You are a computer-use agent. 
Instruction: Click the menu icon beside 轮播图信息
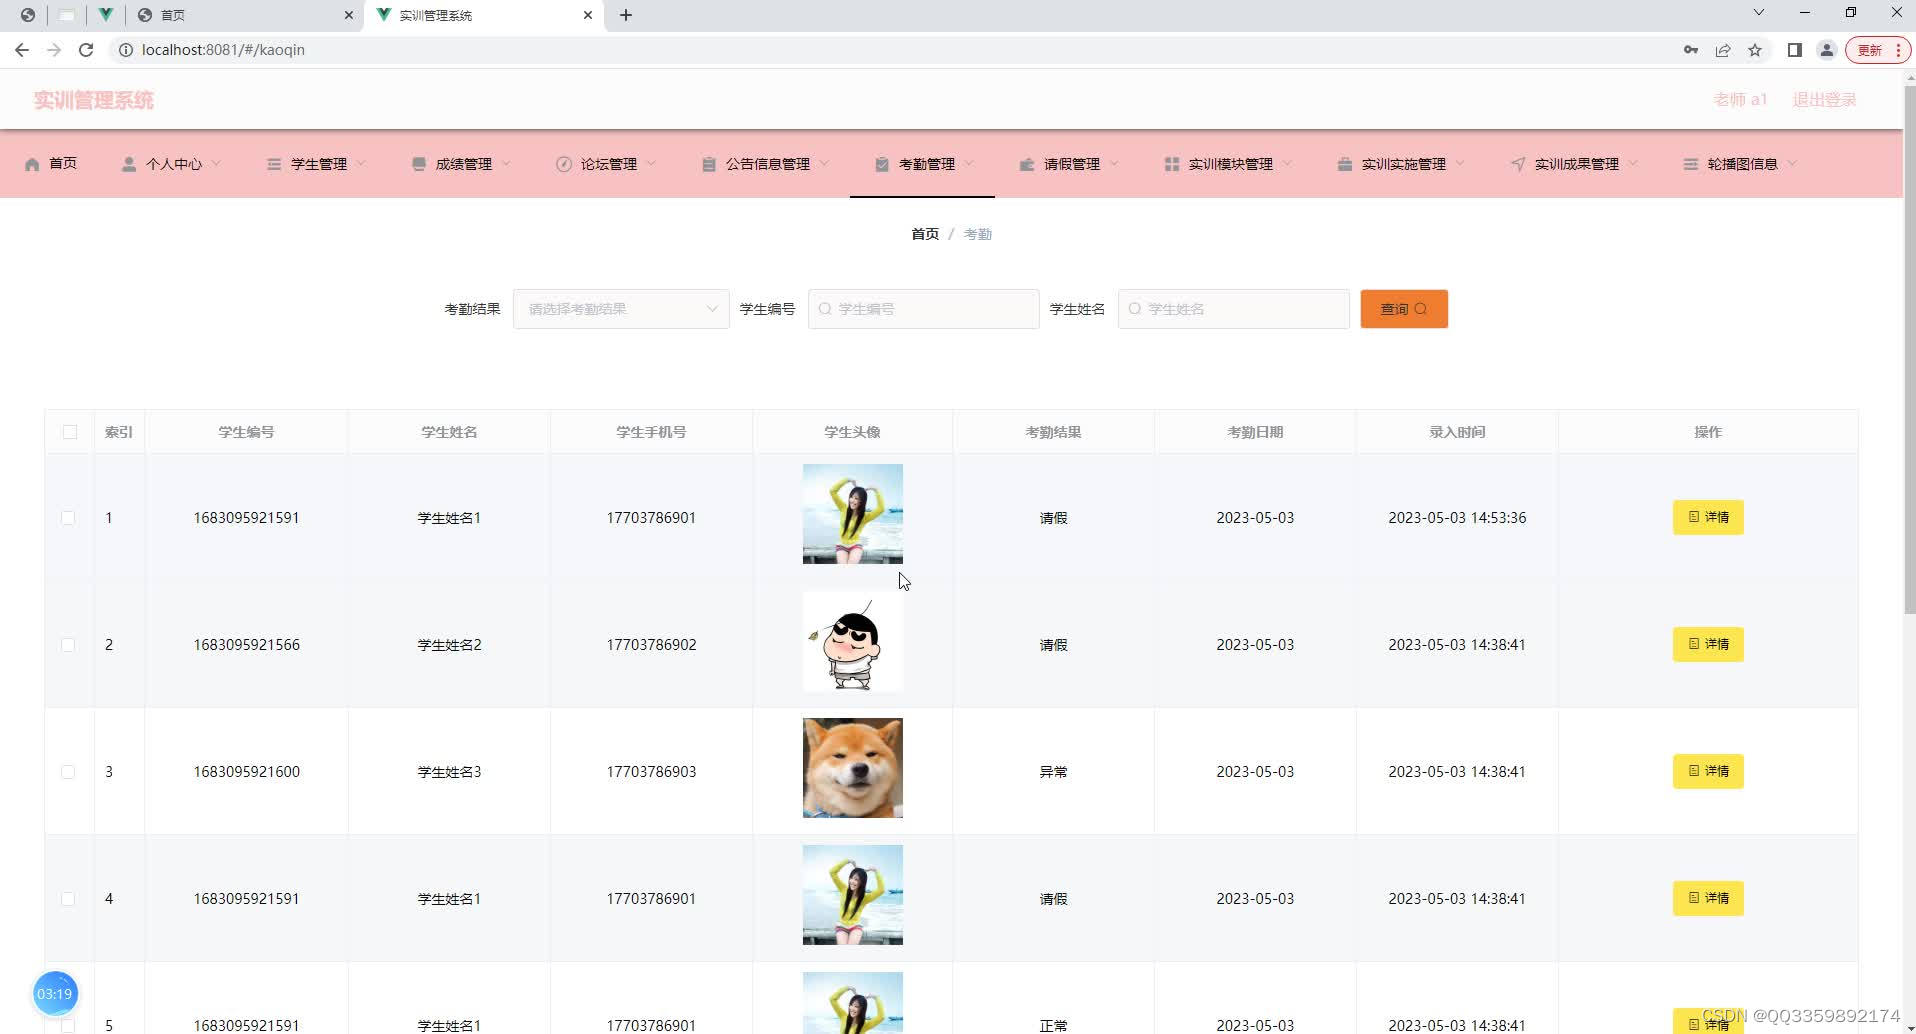1691,164
